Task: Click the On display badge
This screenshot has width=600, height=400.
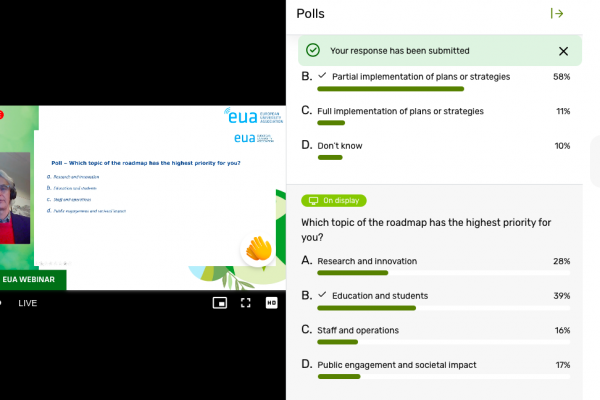Action: pyautogui.click(x=334, y=201)
